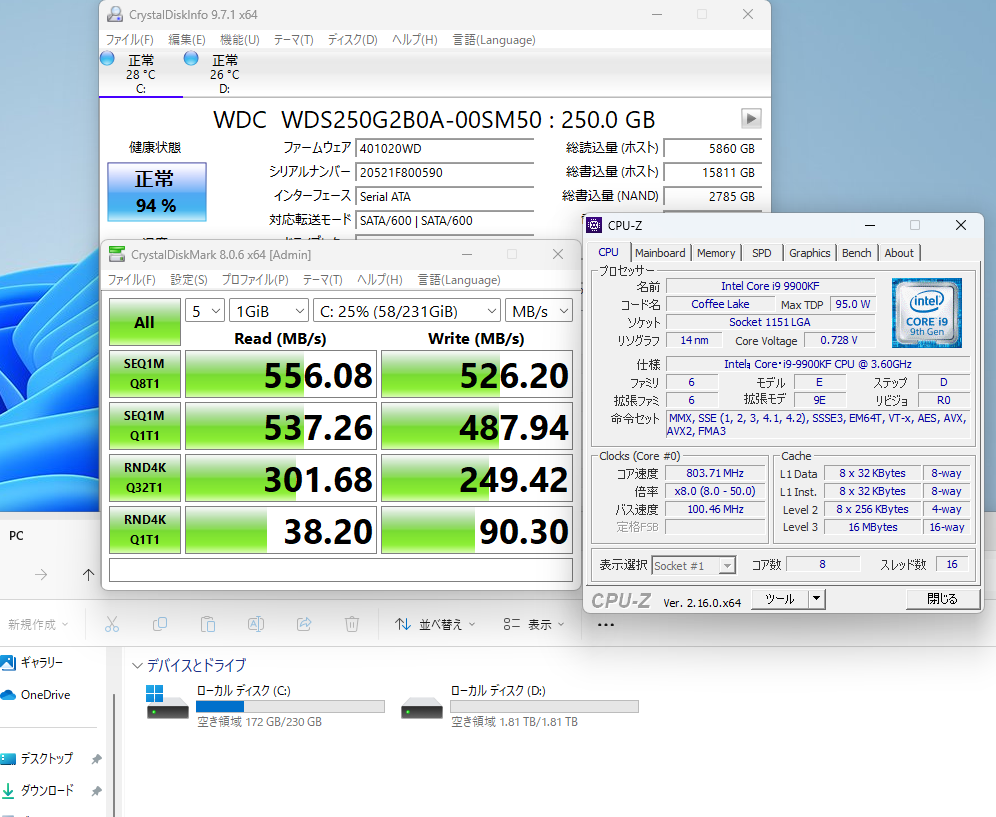Click the Cut scissors icon in Explorer toolbar
The image size is (996, 817).
pyautogui.click(x=112, y=624)
